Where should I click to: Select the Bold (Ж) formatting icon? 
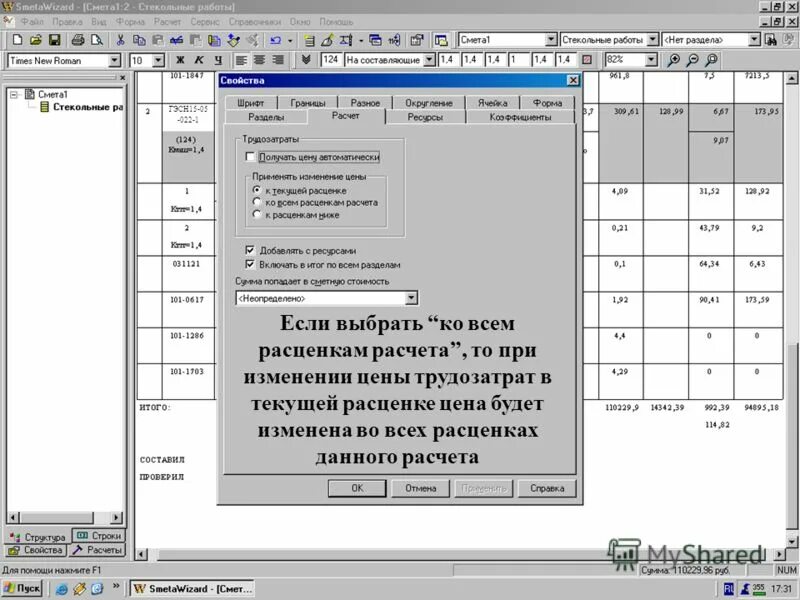click(x=180, y=58)
